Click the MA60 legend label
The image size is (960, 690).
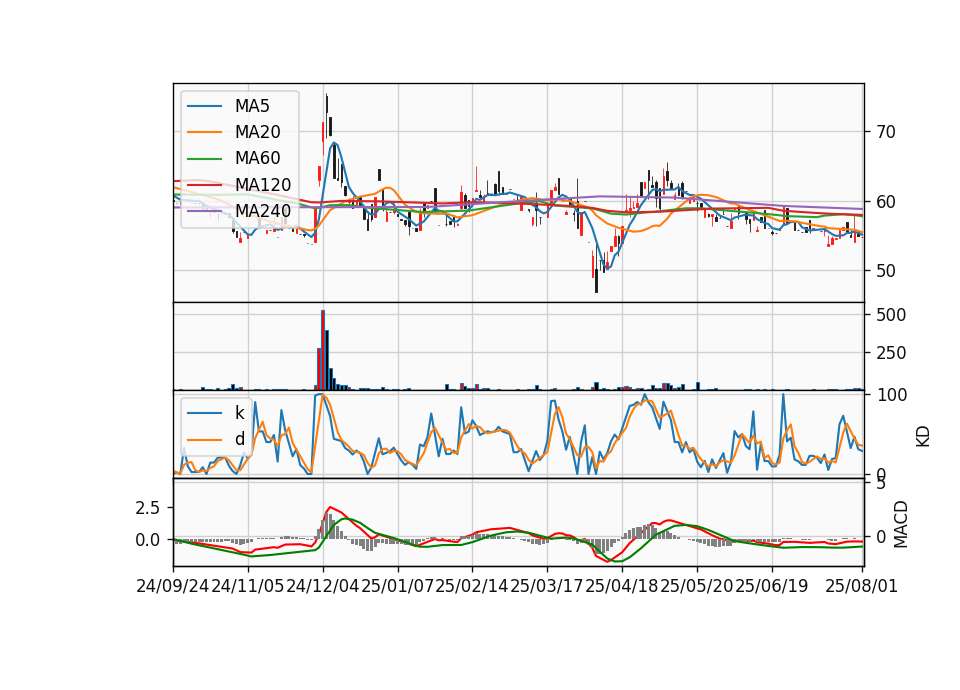[257, 159]
